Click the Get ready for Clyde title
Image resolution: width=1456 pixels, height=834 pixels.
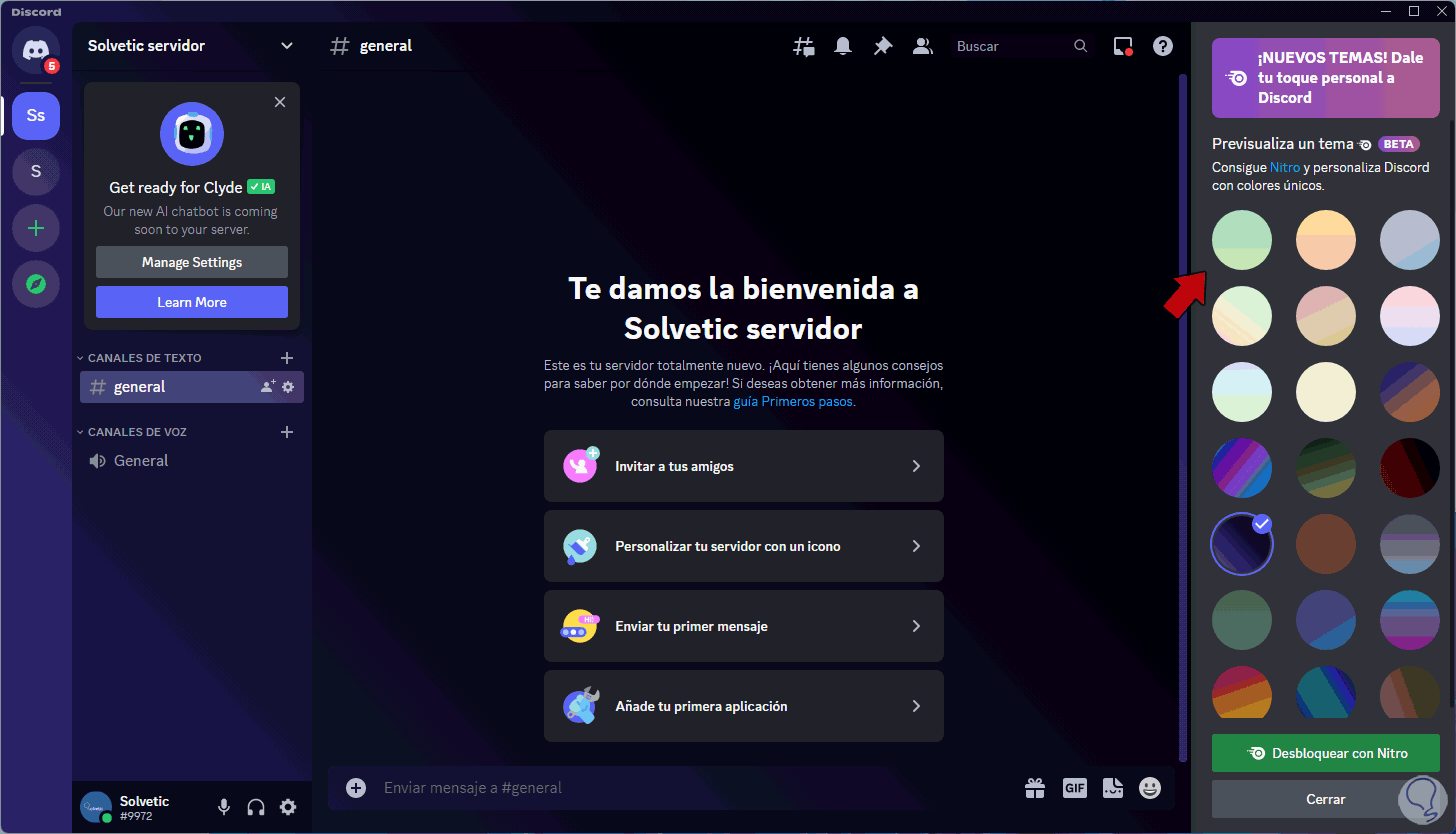click(176, 187)
